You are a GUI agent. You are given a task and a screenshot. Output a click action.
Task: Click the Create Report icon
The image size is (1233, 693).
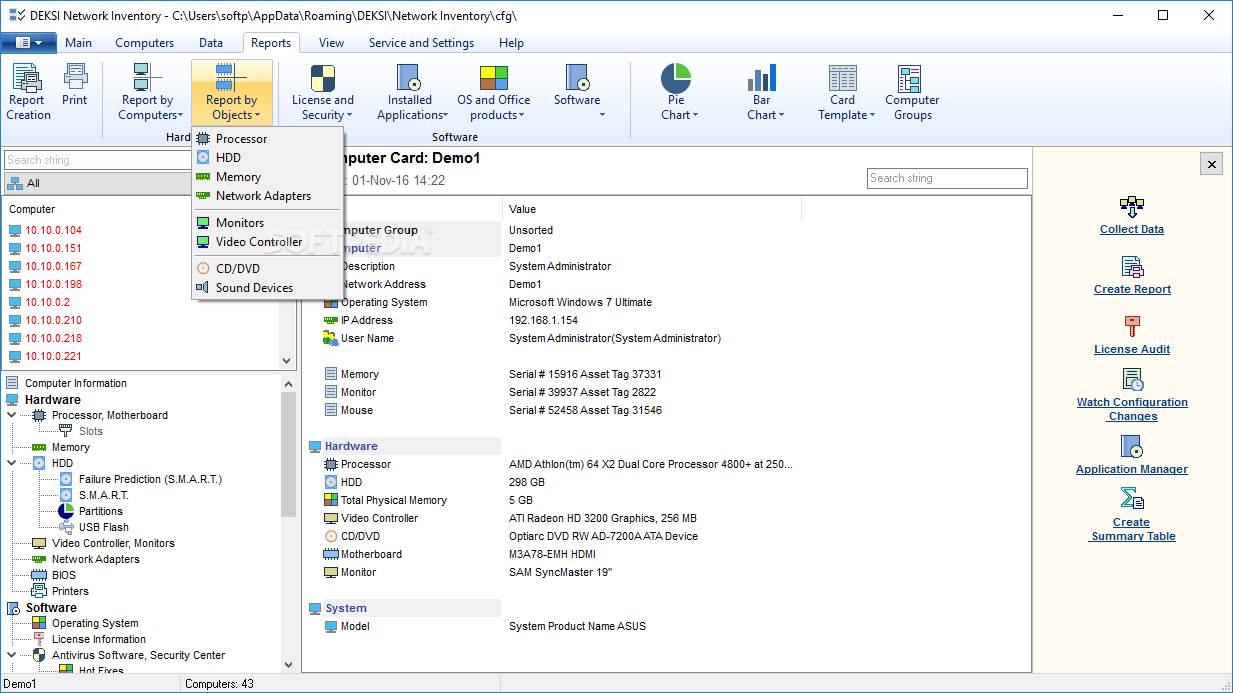1132,267
